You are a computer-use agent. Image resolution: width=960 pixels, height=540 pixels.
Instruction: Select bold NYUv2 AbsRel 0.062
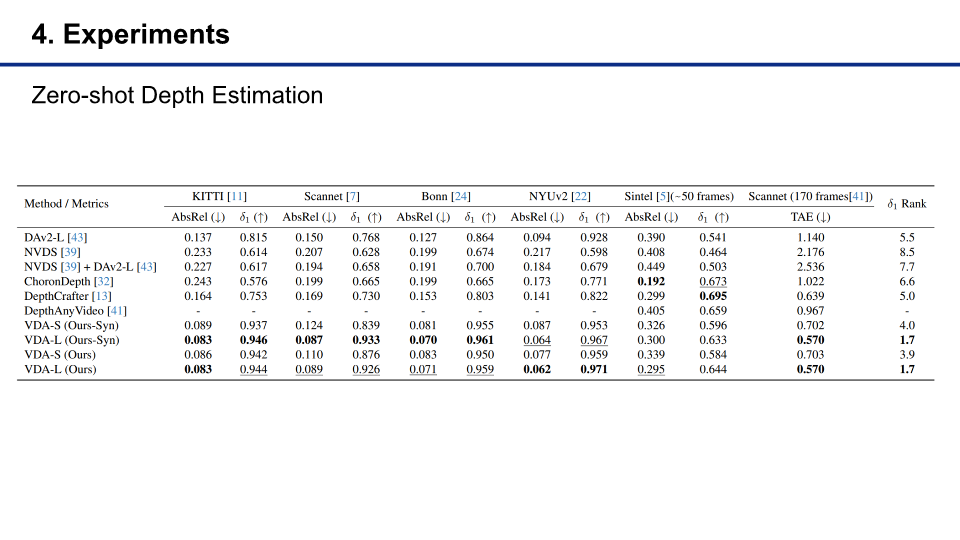(x=537, y=369)
